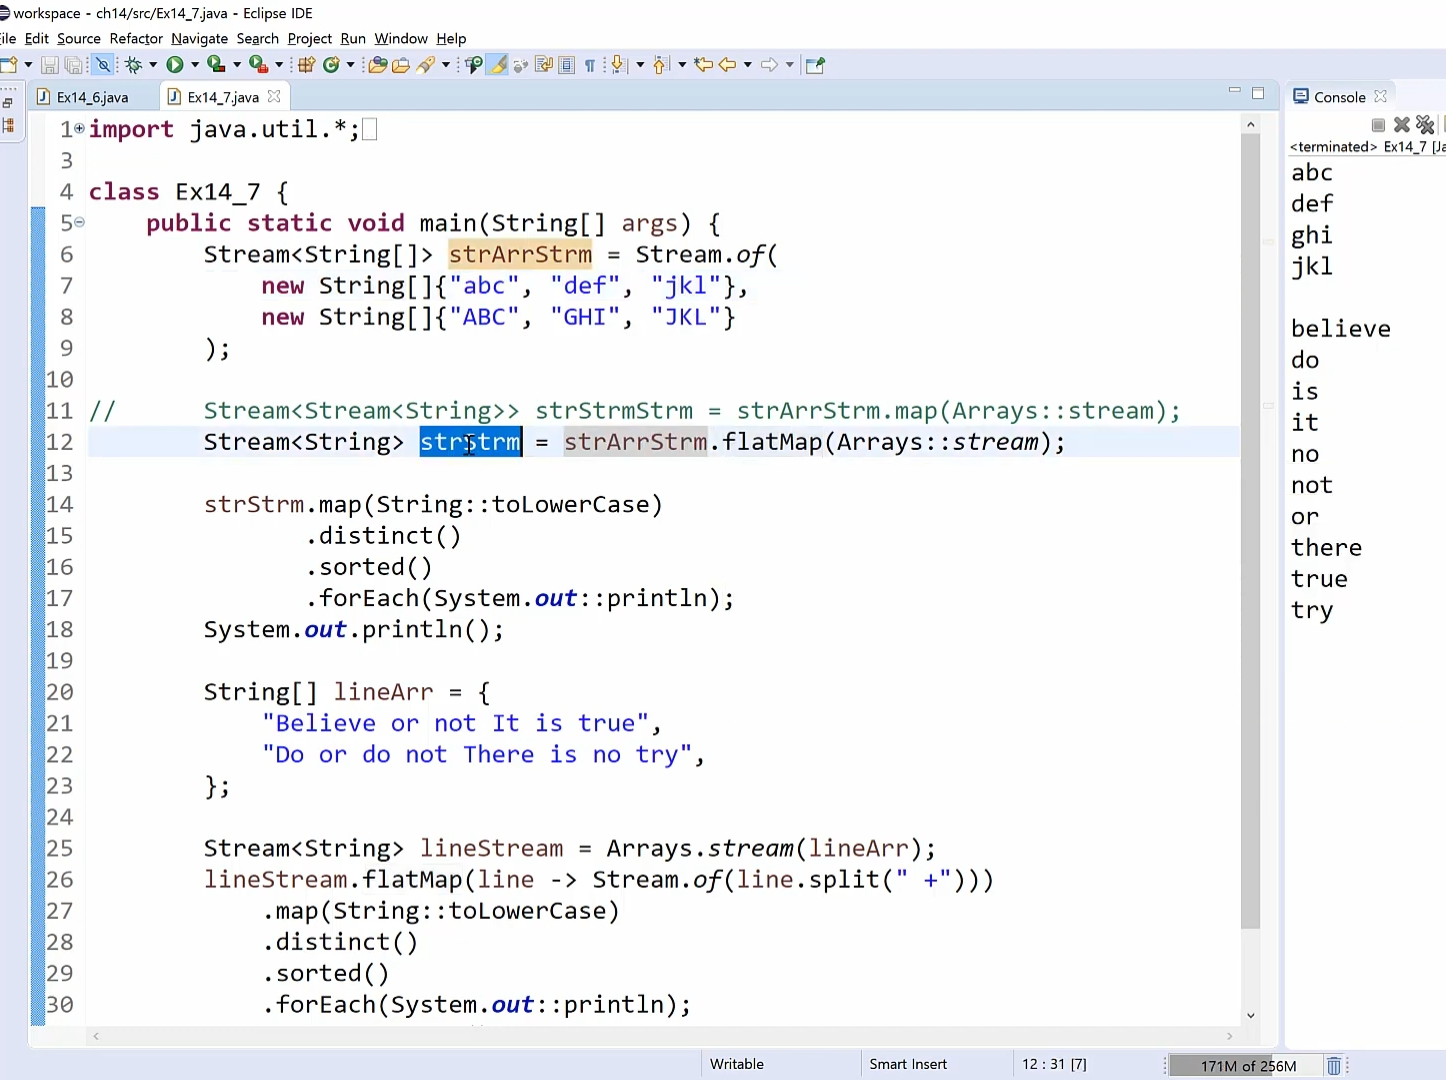Open the Edit menu
Screen dimensions: 1446x1080
(x=36, y=38)
